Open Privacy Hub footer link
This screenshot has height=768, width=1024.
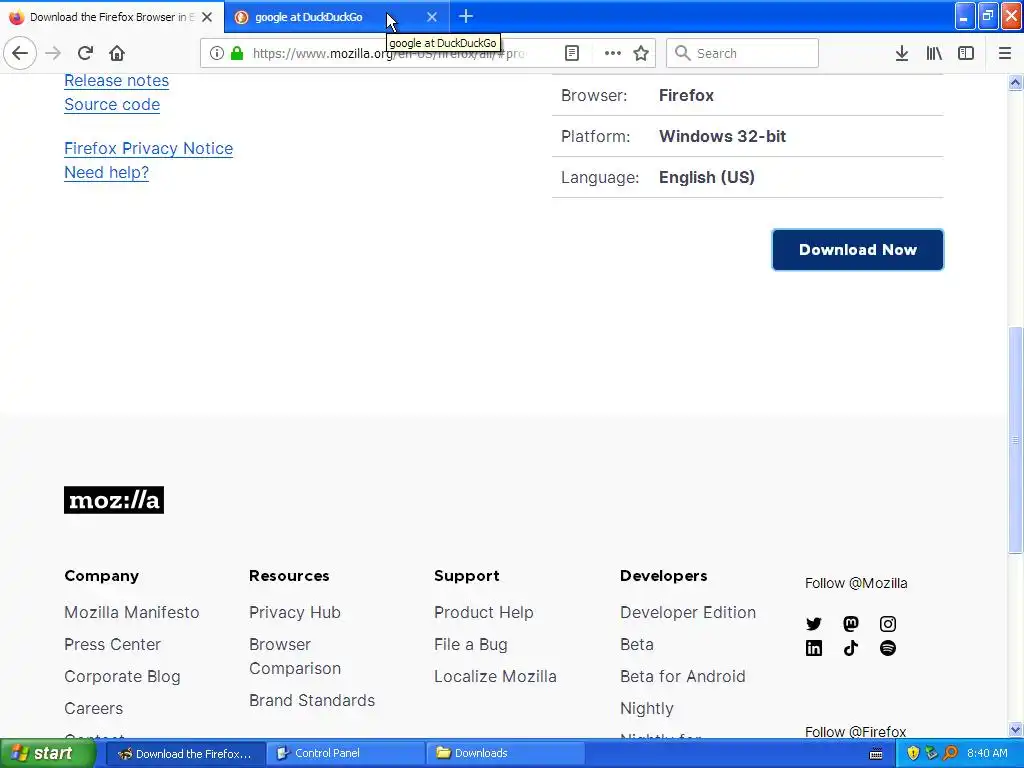(x=295, y=613)
